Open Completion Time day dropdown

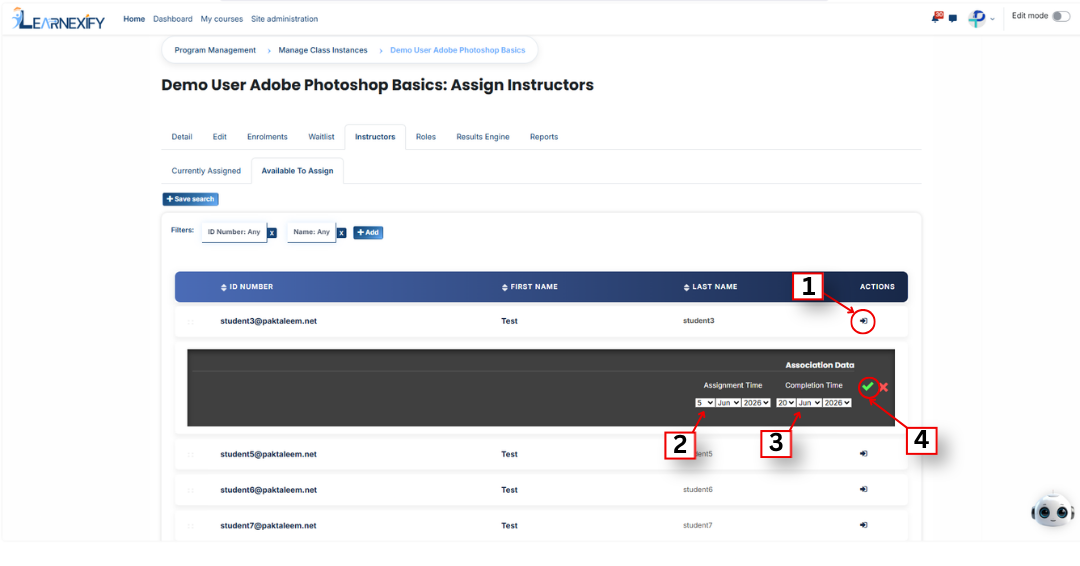click(786, 403)
